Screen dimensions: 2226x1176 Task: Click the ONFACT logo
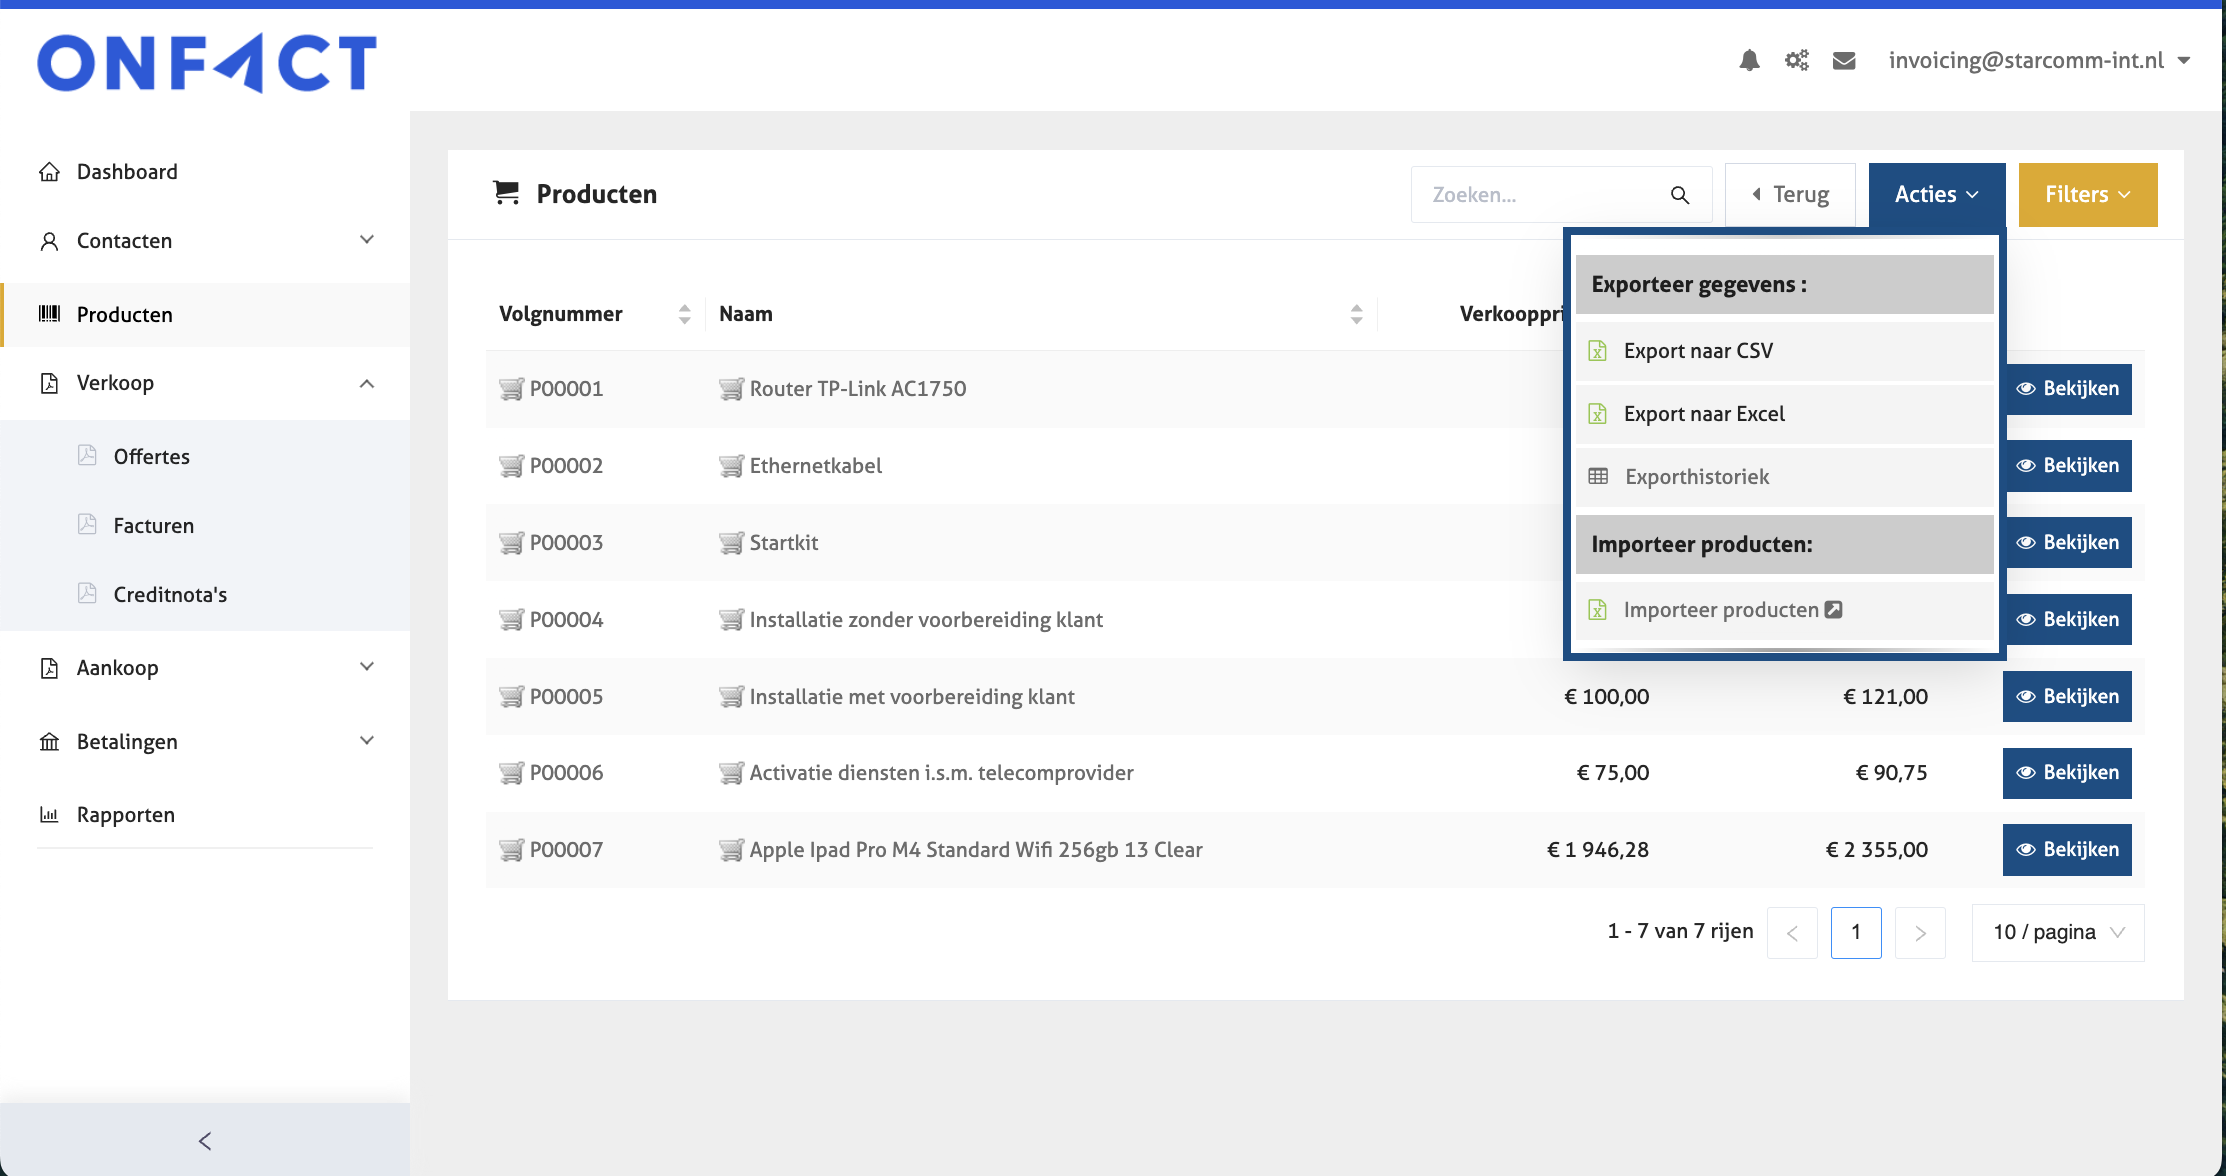point(207,63)
